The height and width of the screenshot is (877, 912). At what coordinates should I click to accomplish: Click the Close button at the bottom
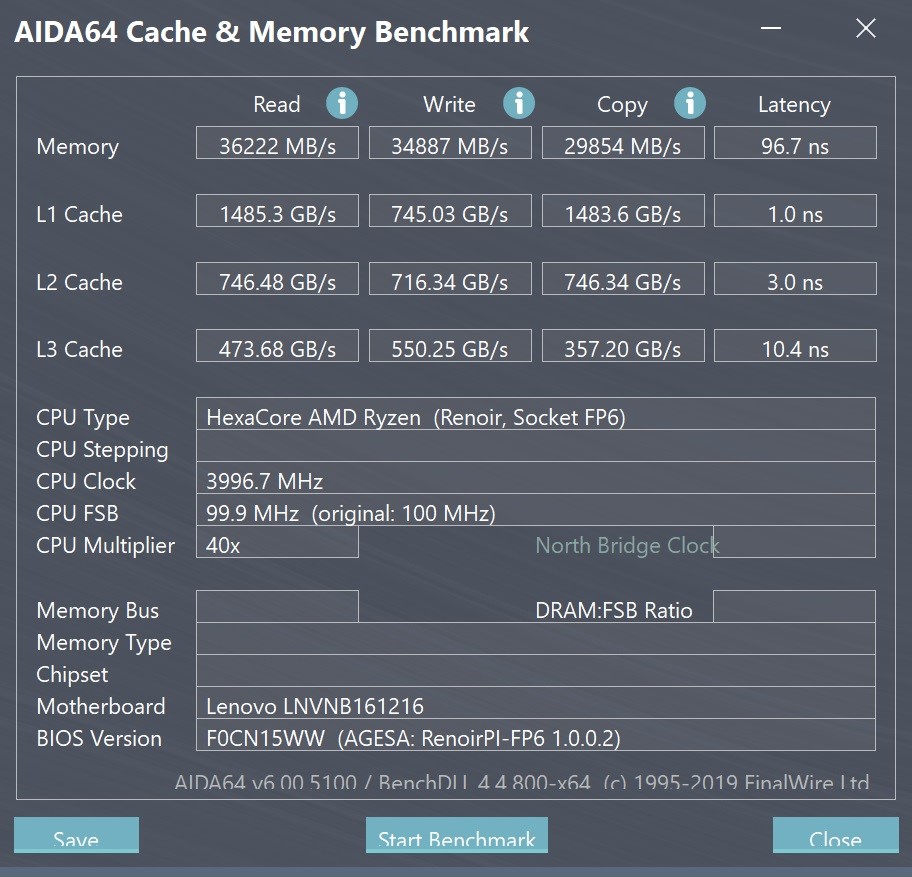[835, 835]
